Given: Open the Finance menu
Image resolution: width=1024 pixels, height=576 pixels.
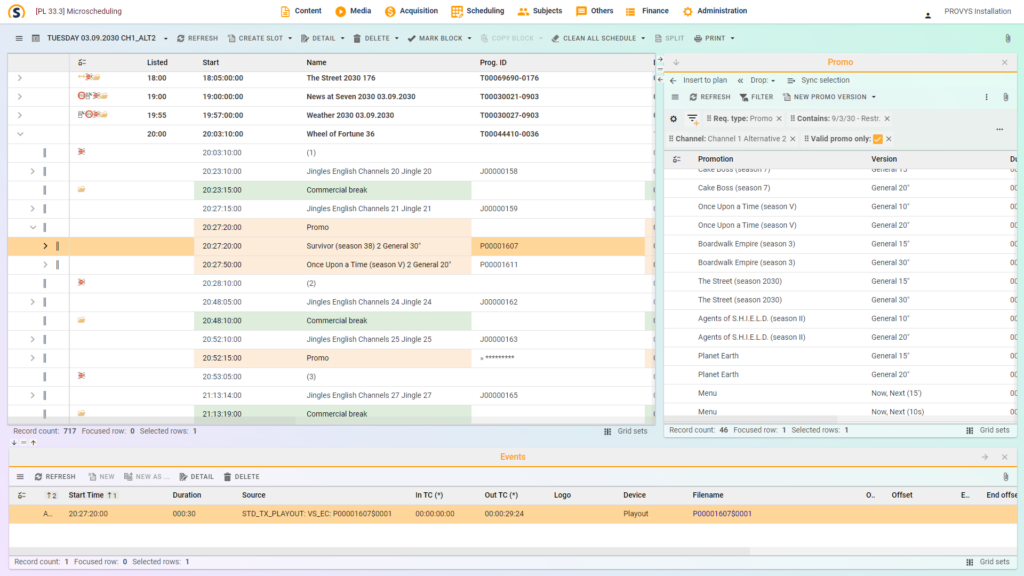Looking at the screenshot, I should click(647, 11).
